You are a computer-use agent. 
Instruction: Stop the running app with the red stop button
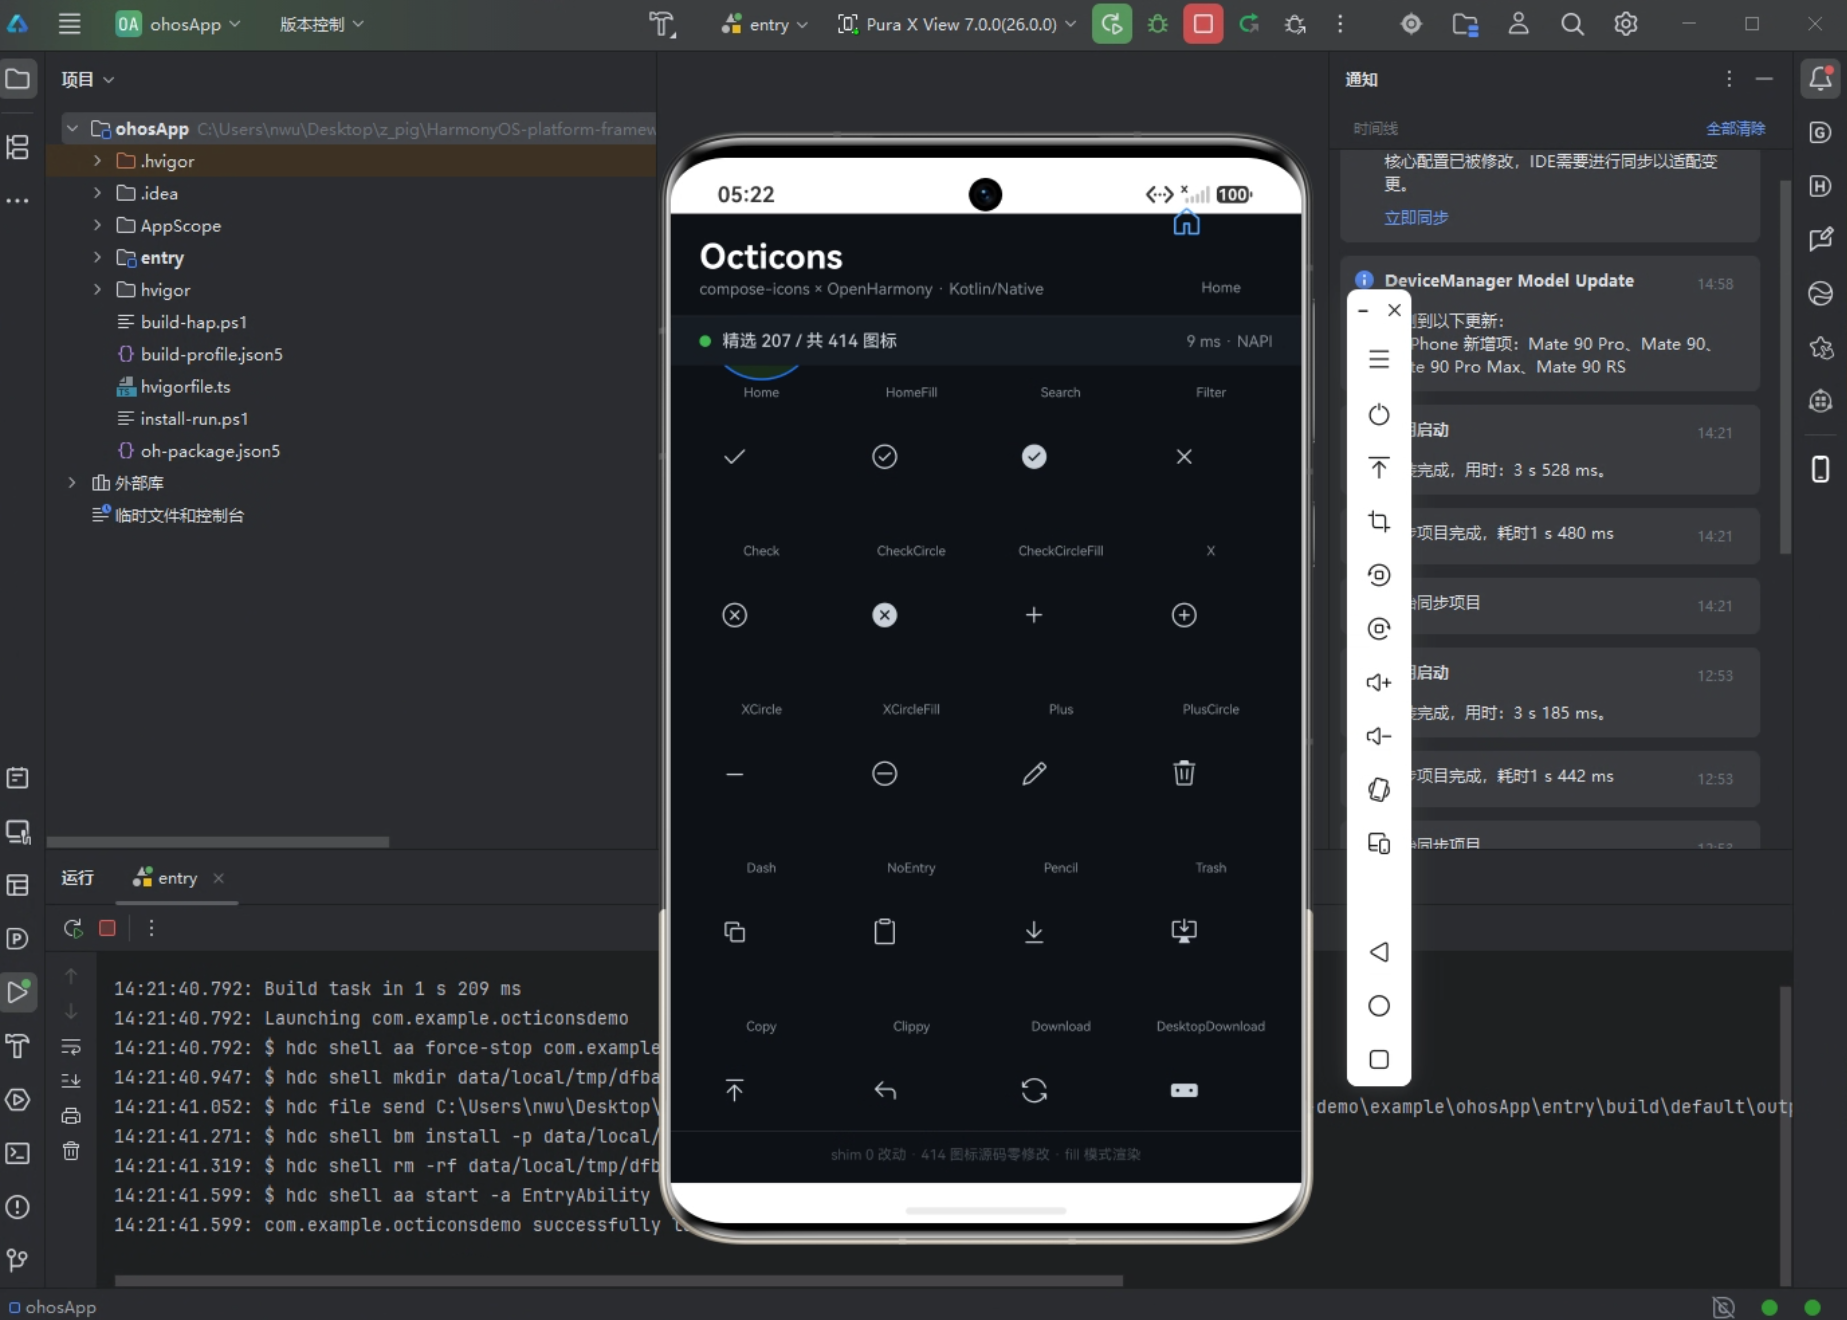click(x=1203, y=24)
